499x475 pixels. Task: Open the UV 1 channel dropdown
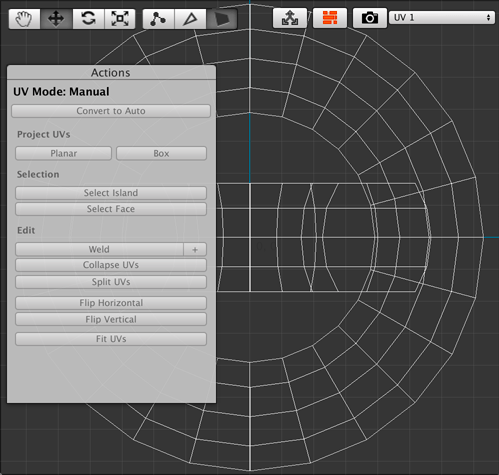(442, 17)
